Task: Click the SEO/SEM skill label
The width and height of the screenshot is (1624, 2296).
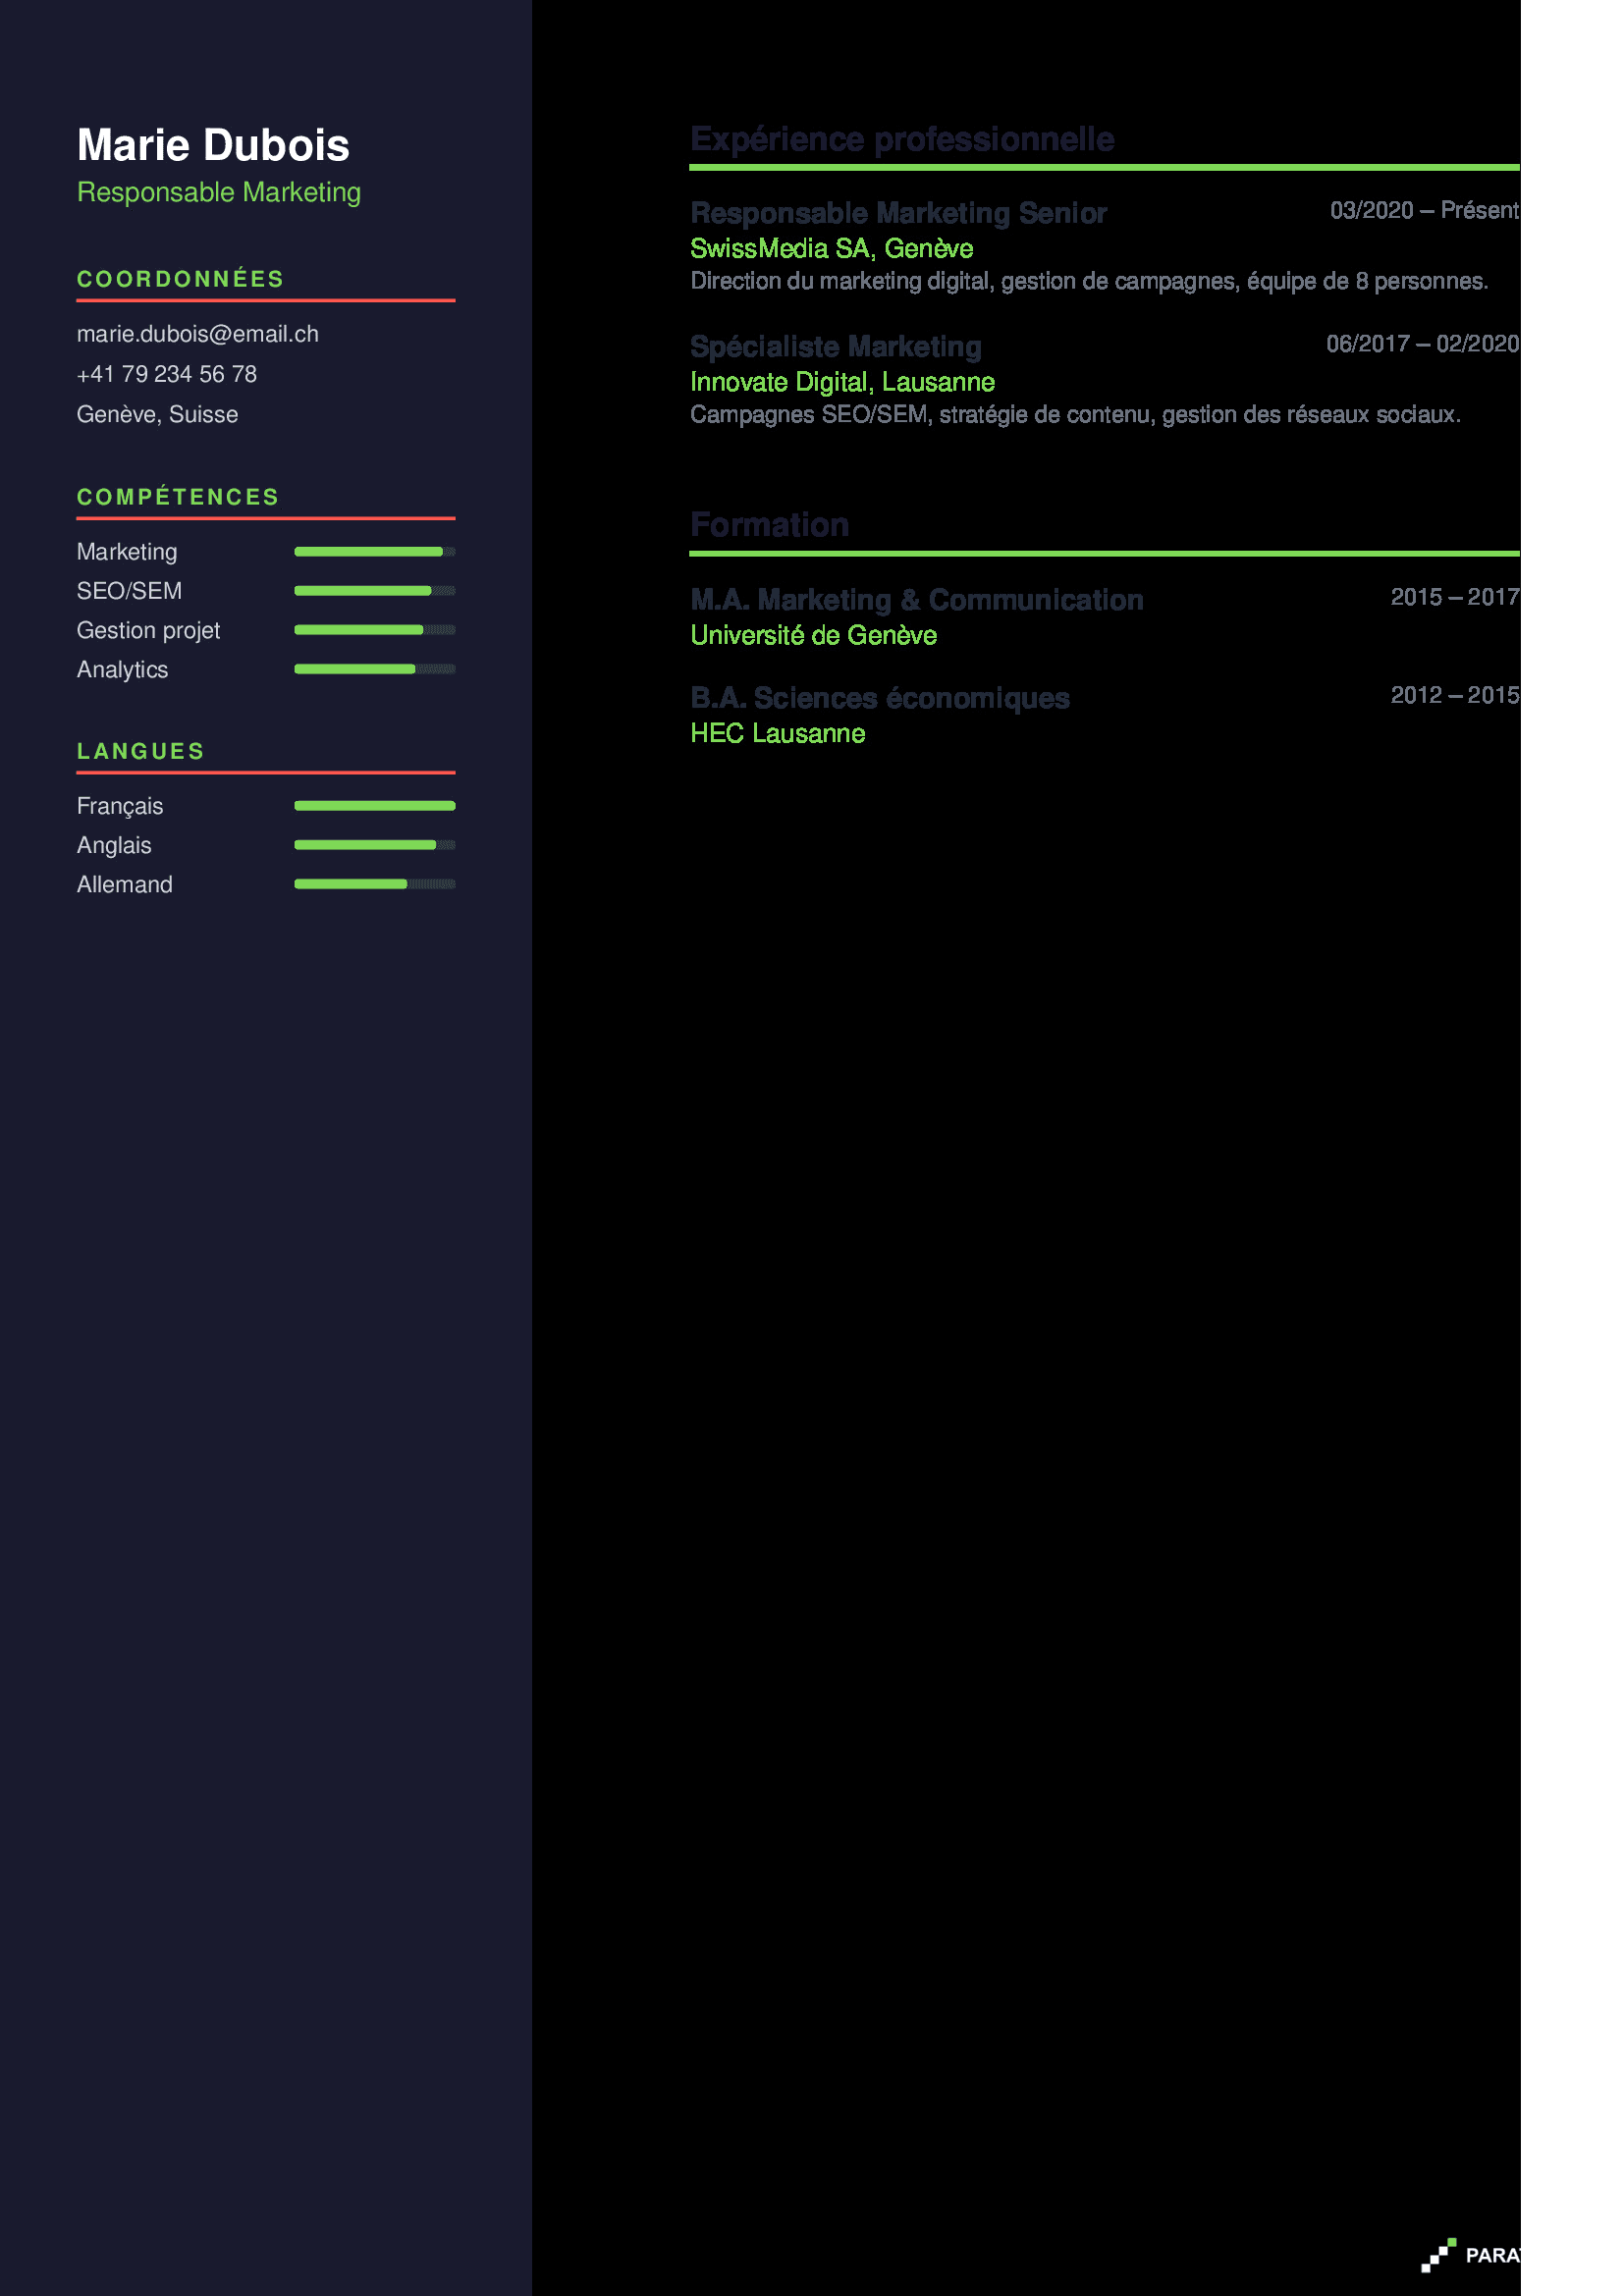Action: coord(130,591)
